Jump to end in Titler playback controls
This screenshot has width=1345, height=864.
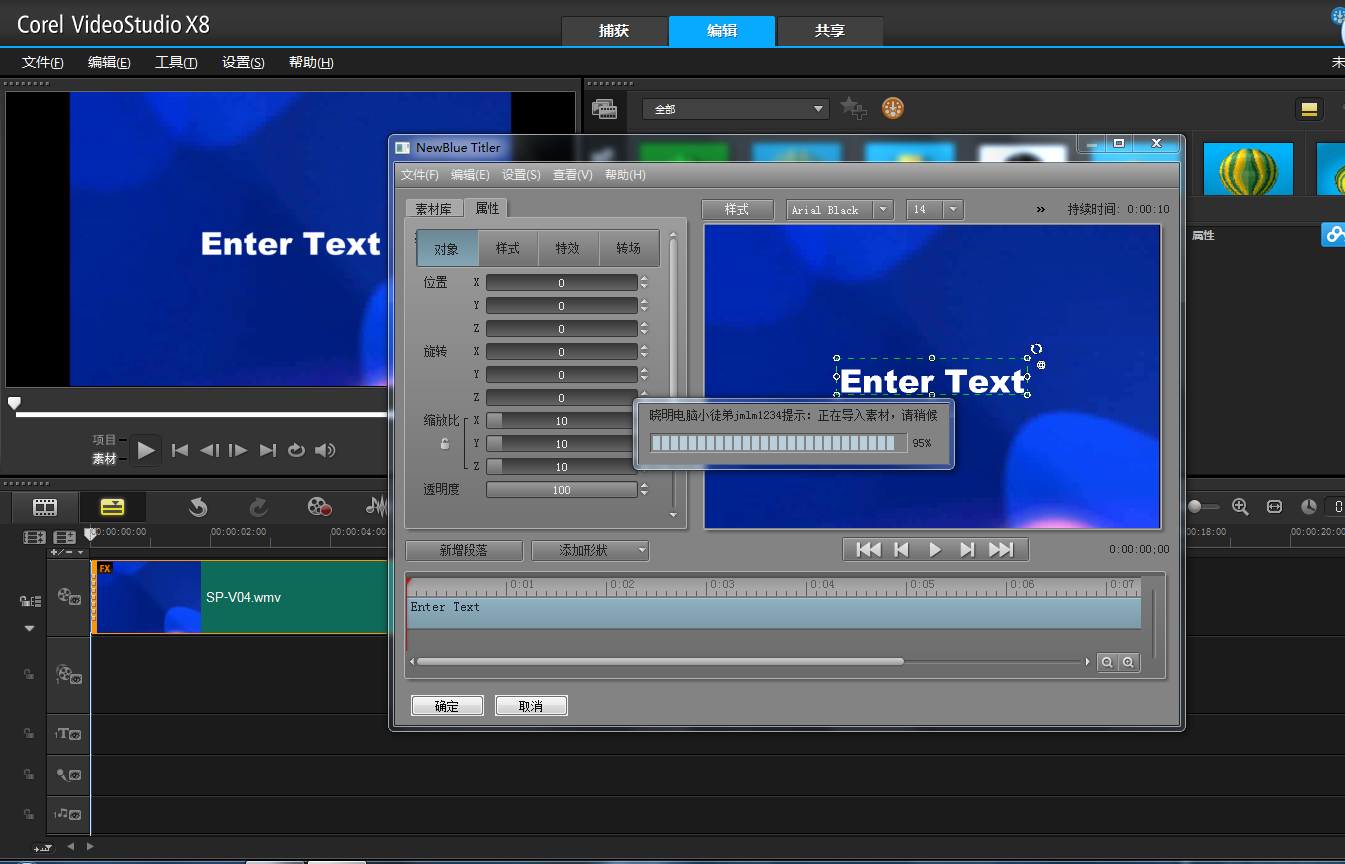1001,549
